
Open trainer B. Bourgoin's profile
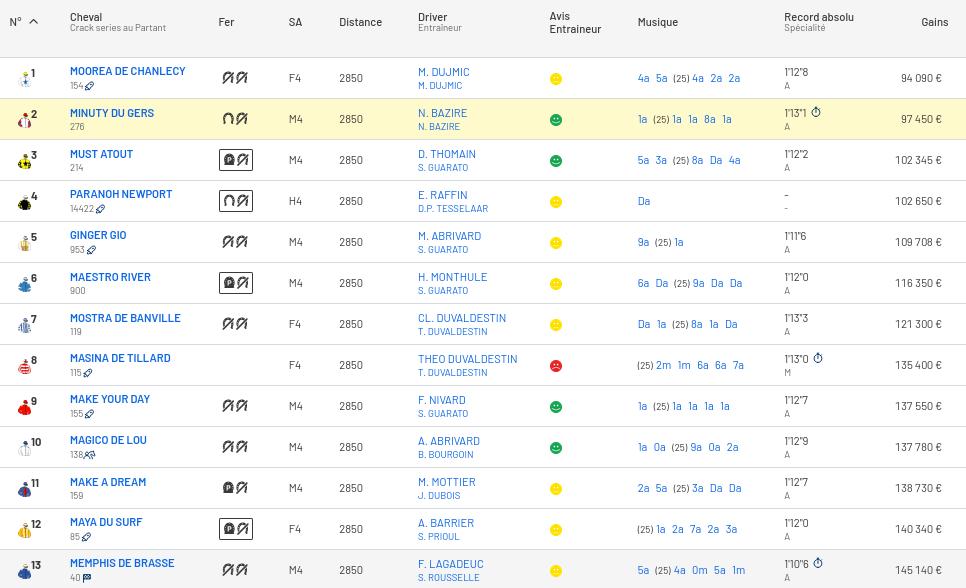[x=445, y=455]
